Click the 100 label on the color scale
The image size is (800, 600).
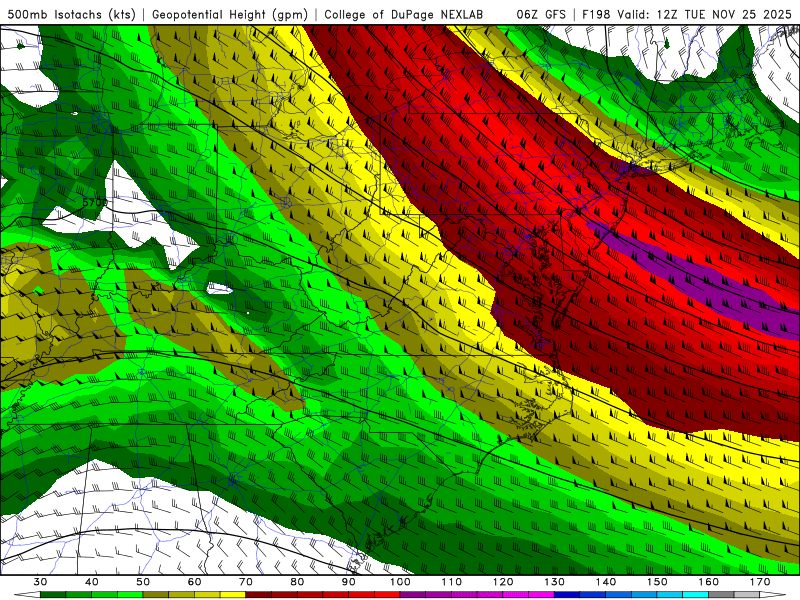400,582
